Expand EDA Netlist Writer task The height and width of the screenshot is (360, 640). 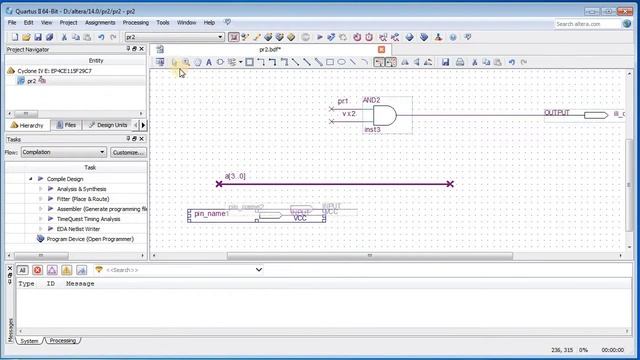pos(40,229)
